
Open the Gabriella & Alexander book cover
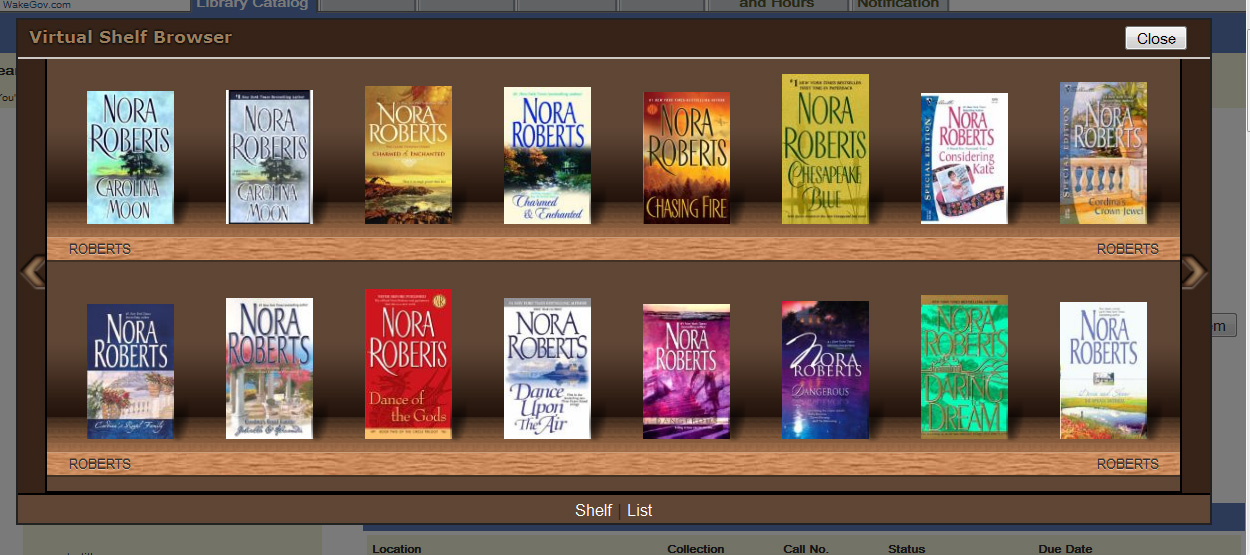pyautogui.click(x=269, y=368)
